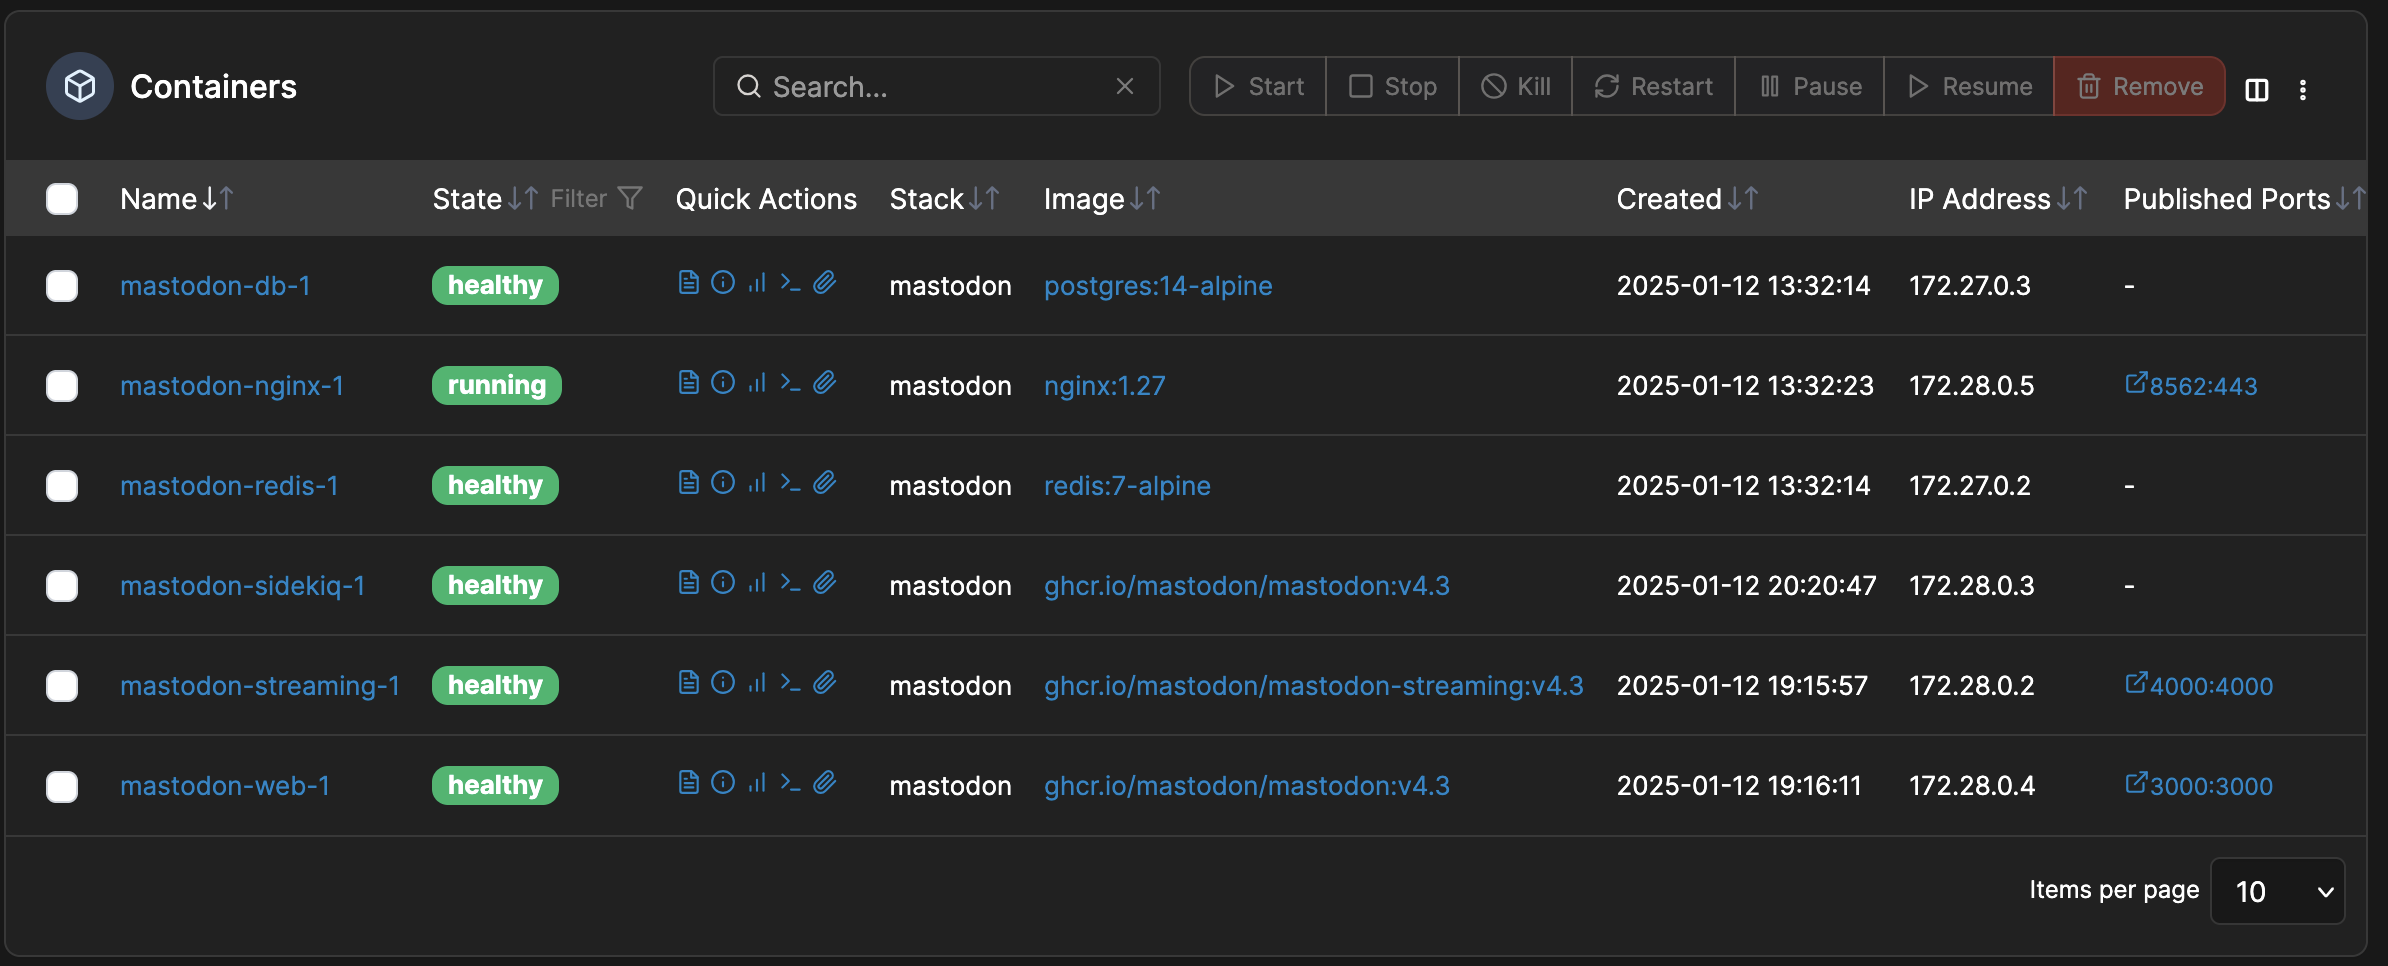Click the Stop button

(1392, 86)
